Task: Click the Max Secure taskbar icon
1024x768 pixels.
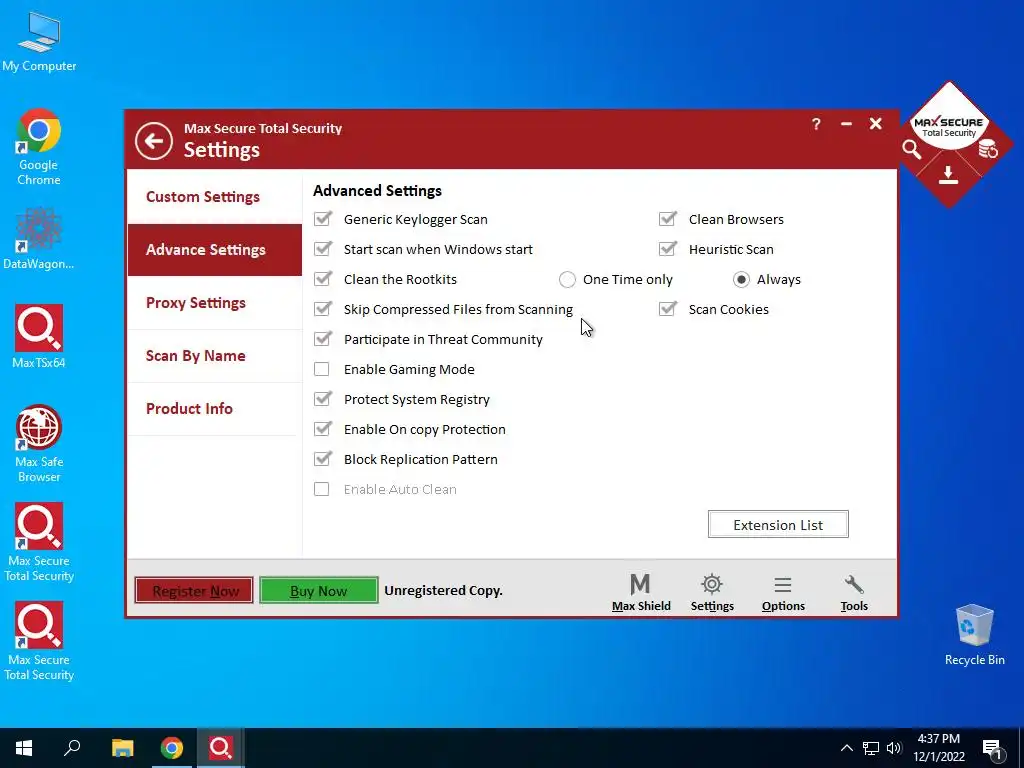Action: (x=220, y=748)
